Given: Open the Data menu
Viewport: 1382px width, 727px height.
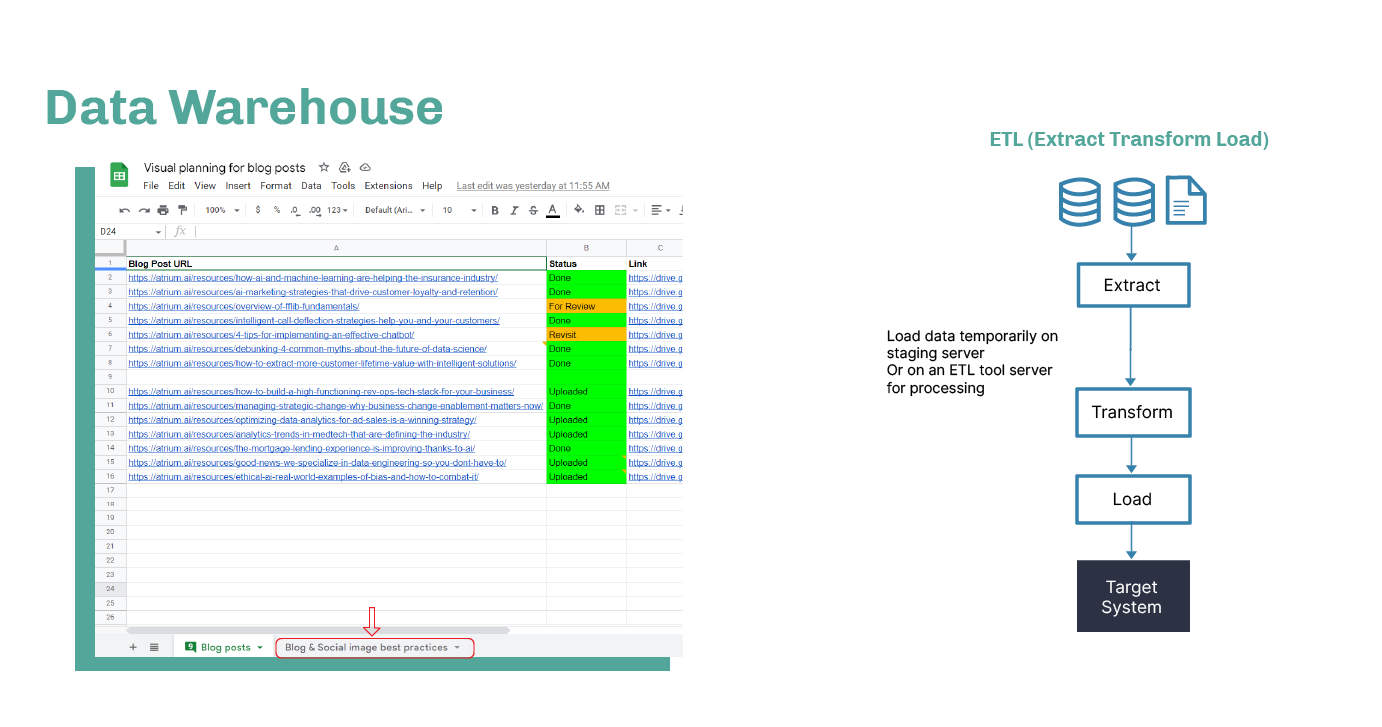Looking at the screenshot, I should point(312,185).
